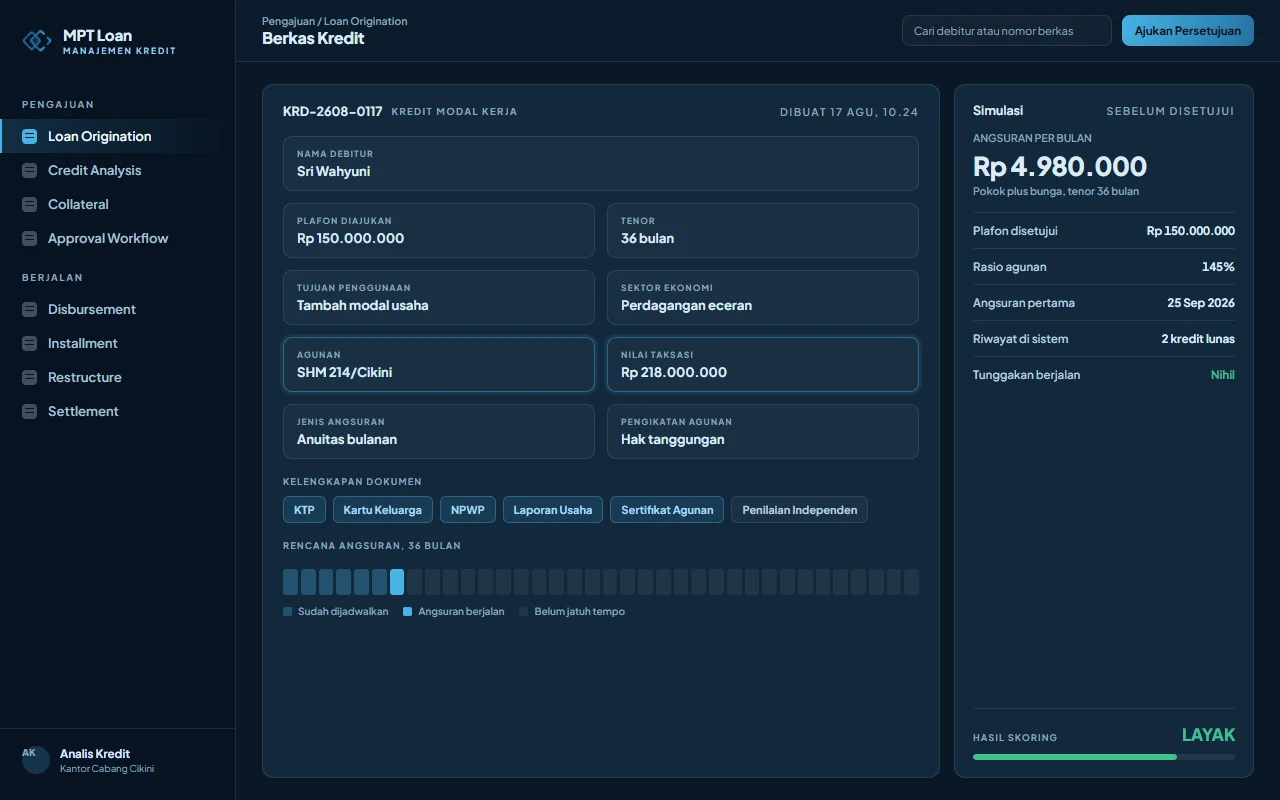Image resolution: width=1280 pixels, height=800 pixels.
Task: Select the Jenis Angsuran field
Action: pos(439,432)
